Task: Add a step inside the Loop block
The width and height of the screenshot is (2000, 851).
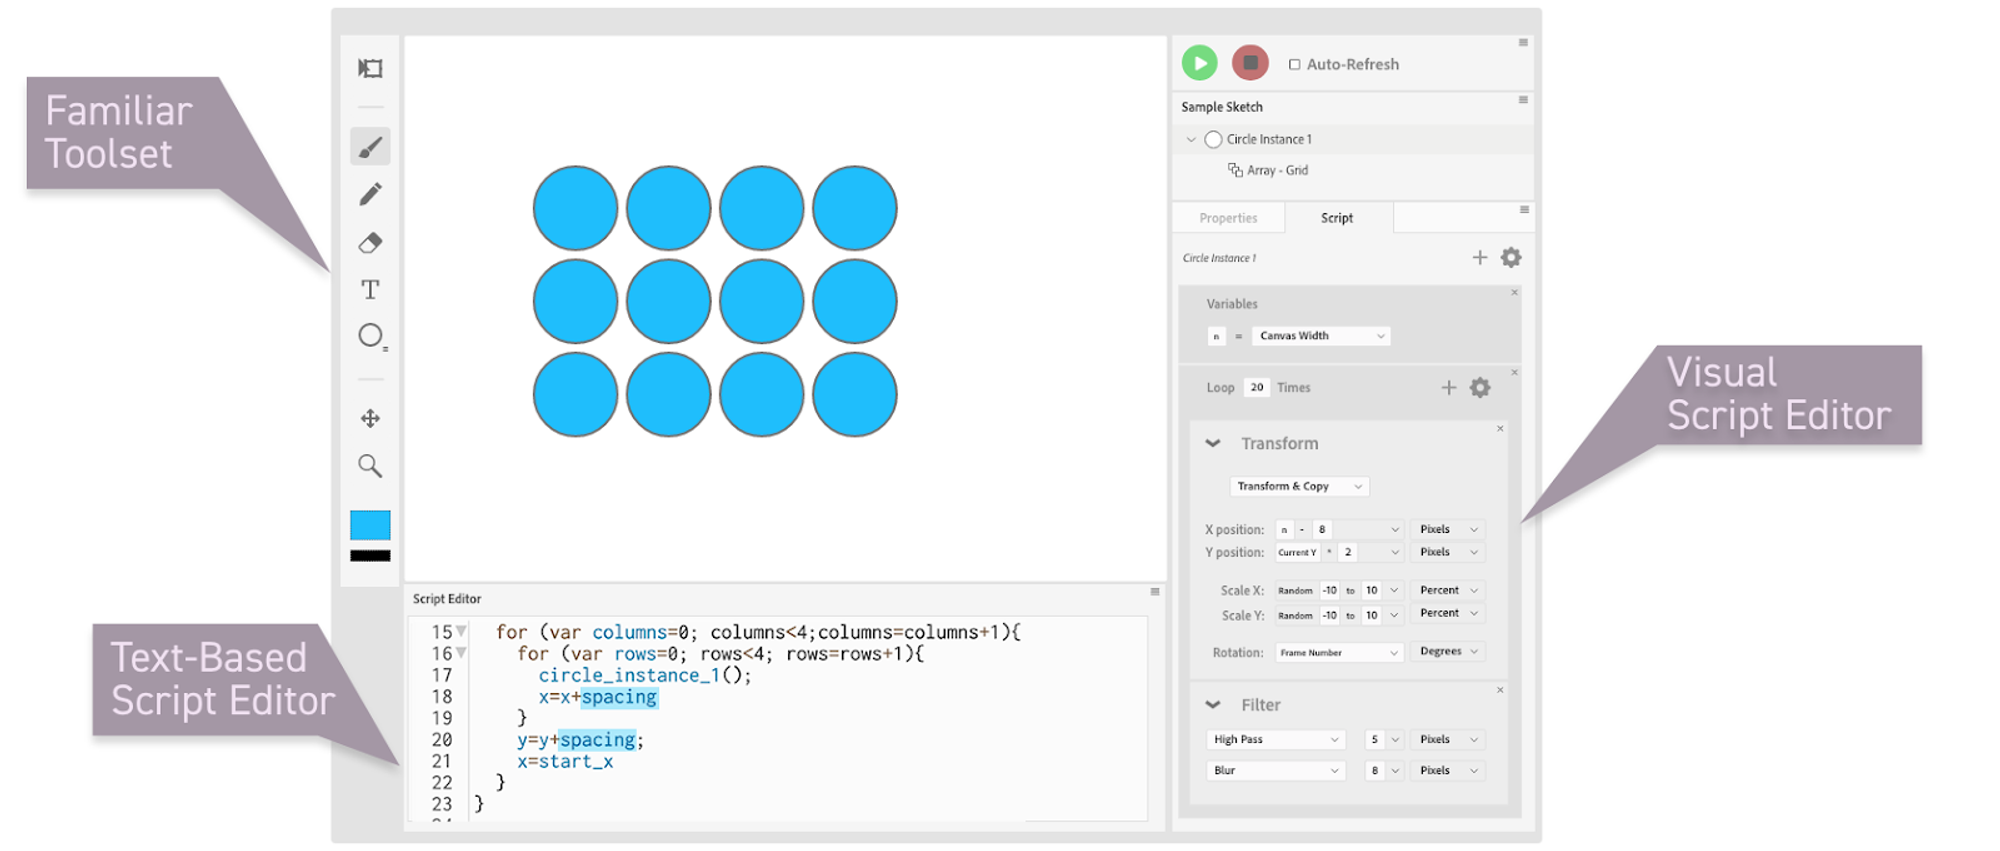Action: tap(1448, 388)
